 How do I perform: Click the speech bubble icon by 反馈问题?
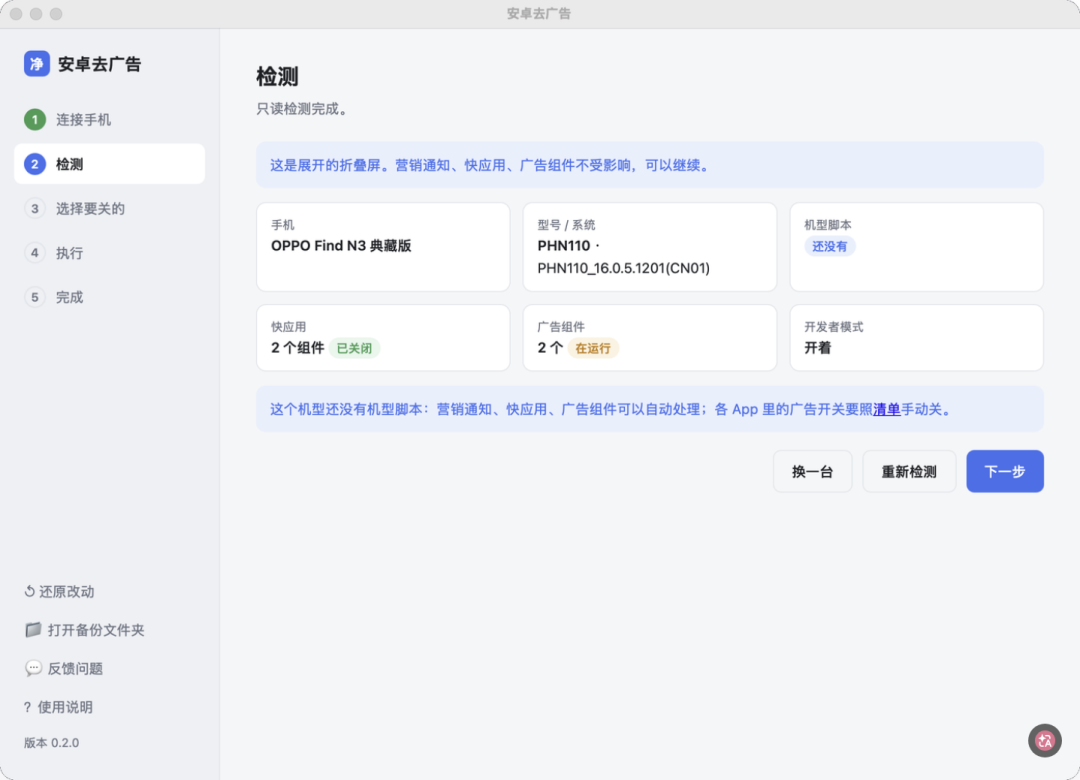point(32,668)
